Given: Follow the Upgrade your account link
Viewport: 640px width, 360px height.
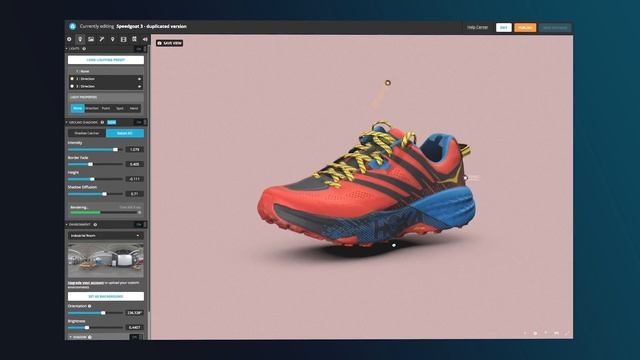Looking at the screenshot, I should point(86,282).
